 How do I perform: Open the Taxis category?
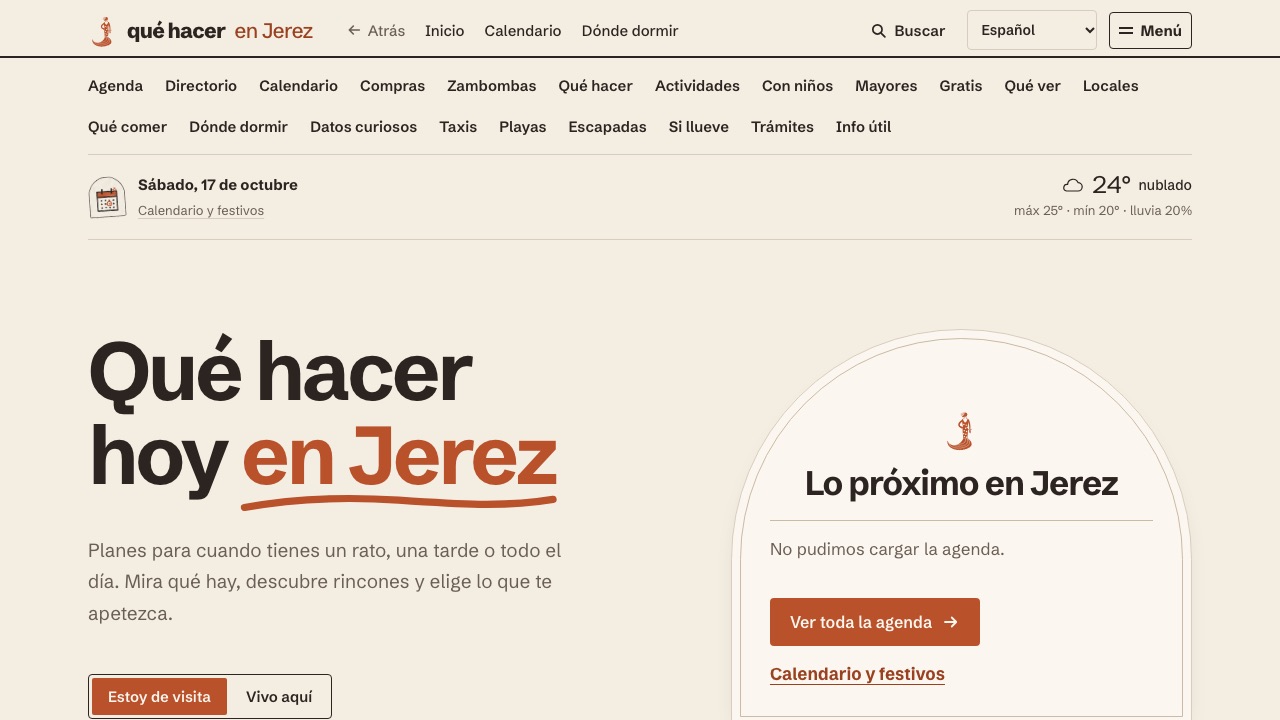[x=458, y=127]
